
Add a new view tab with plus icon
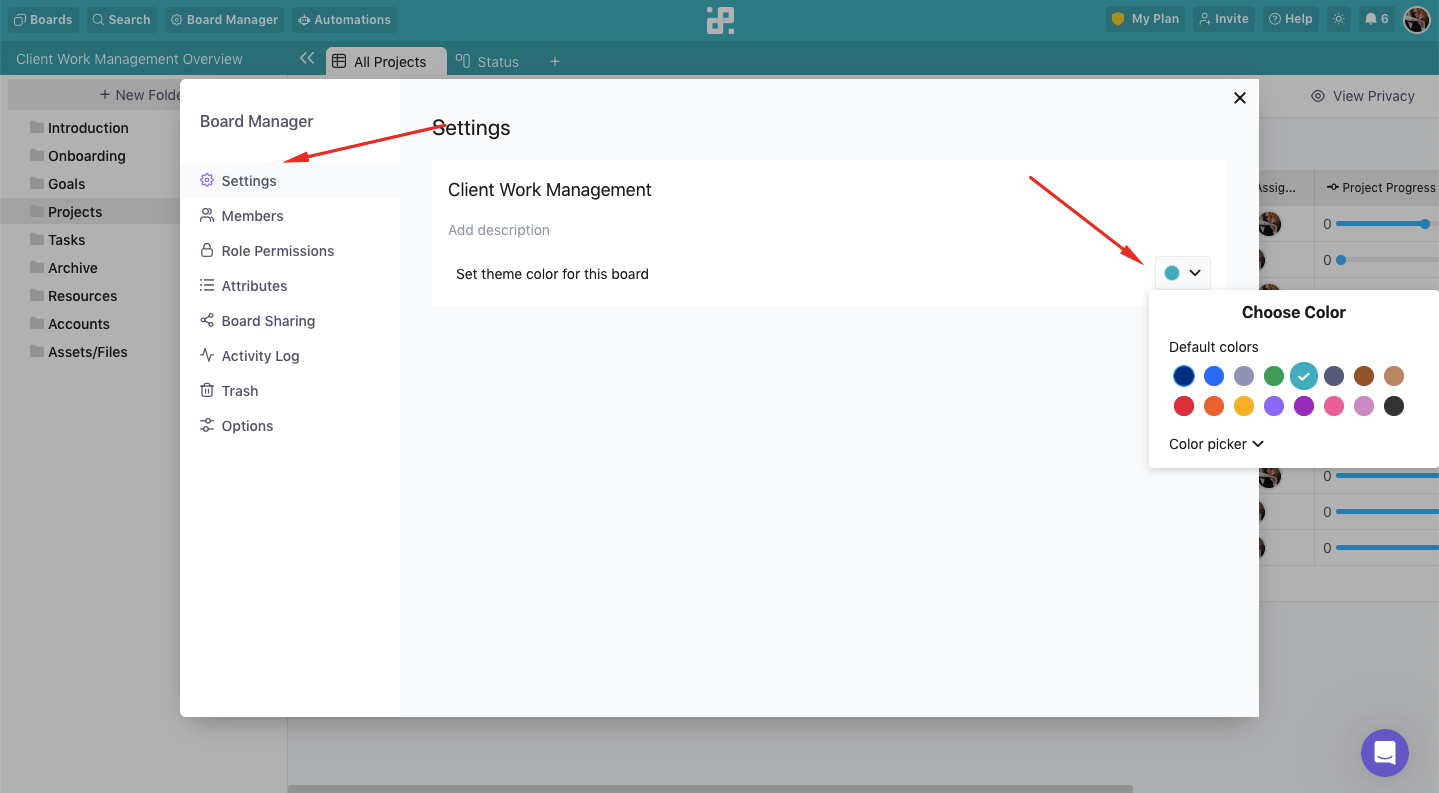click(x=555, y=62)
